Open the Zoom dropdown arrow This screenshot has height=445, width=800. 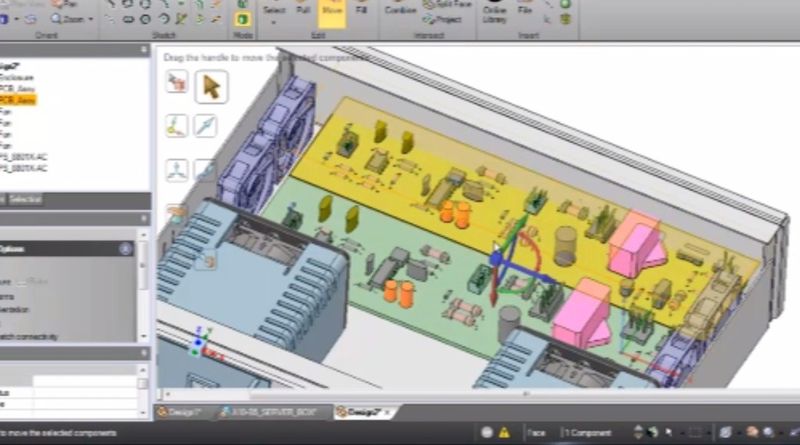(91, 19)
